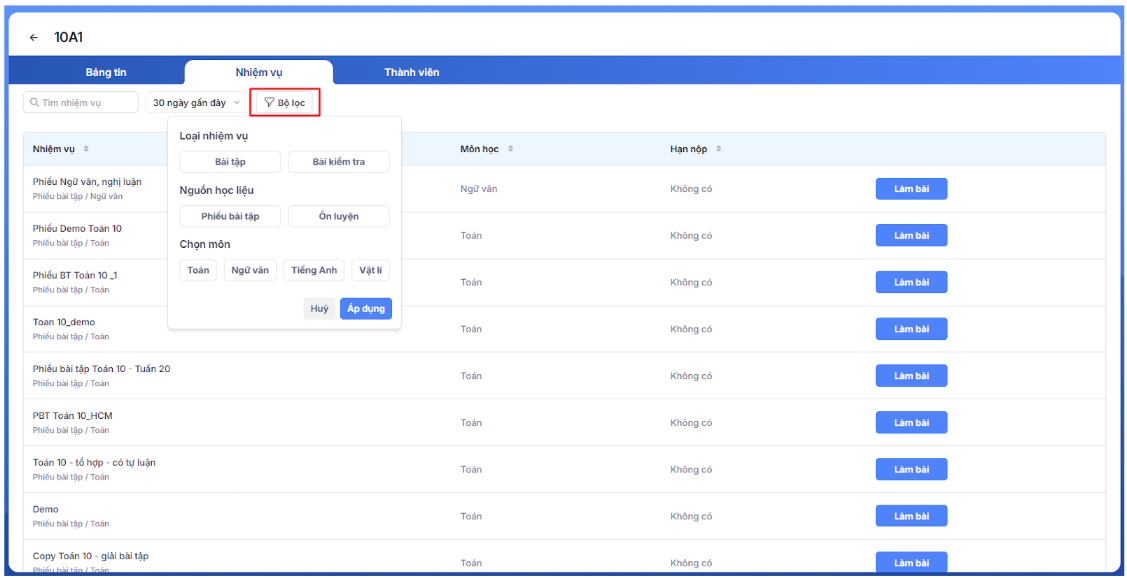Open the 30 ngày gần đây dropdown
1127x578 pixels.
(x=196, y=103)
